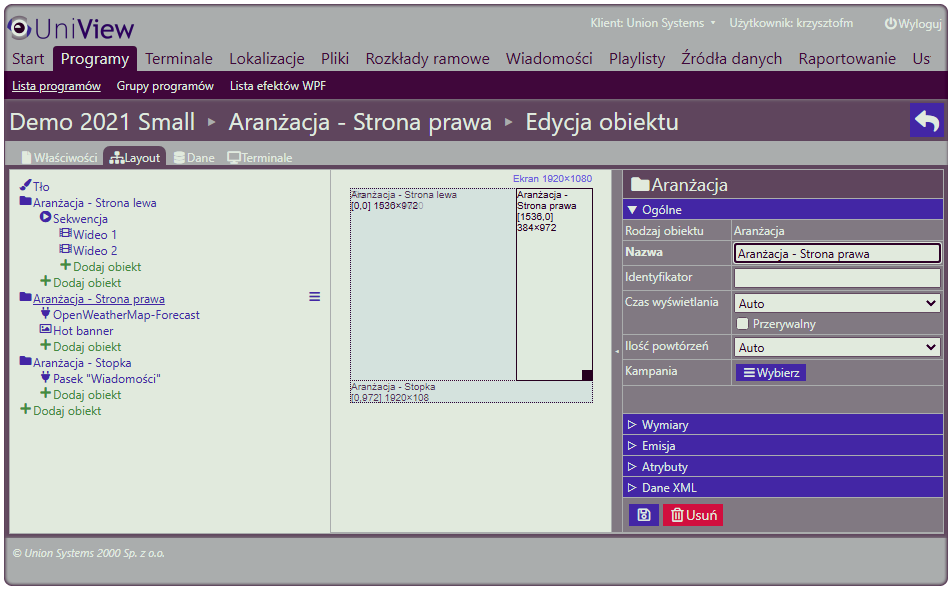This screenshot has height=590, width=952.
Task: Open the Wiadomości menu
Action: (x=549, y=59)
